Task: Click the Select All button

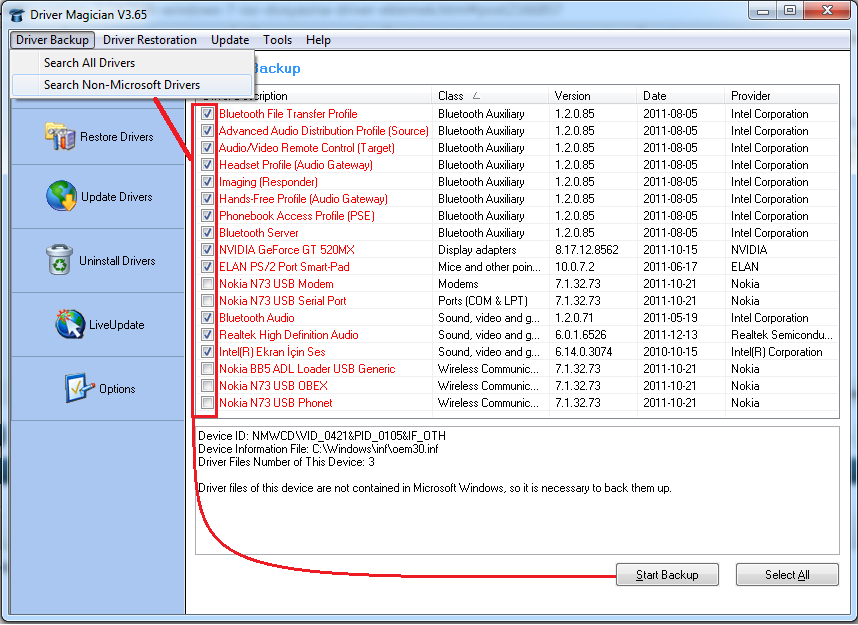Action: coord(787,575)
